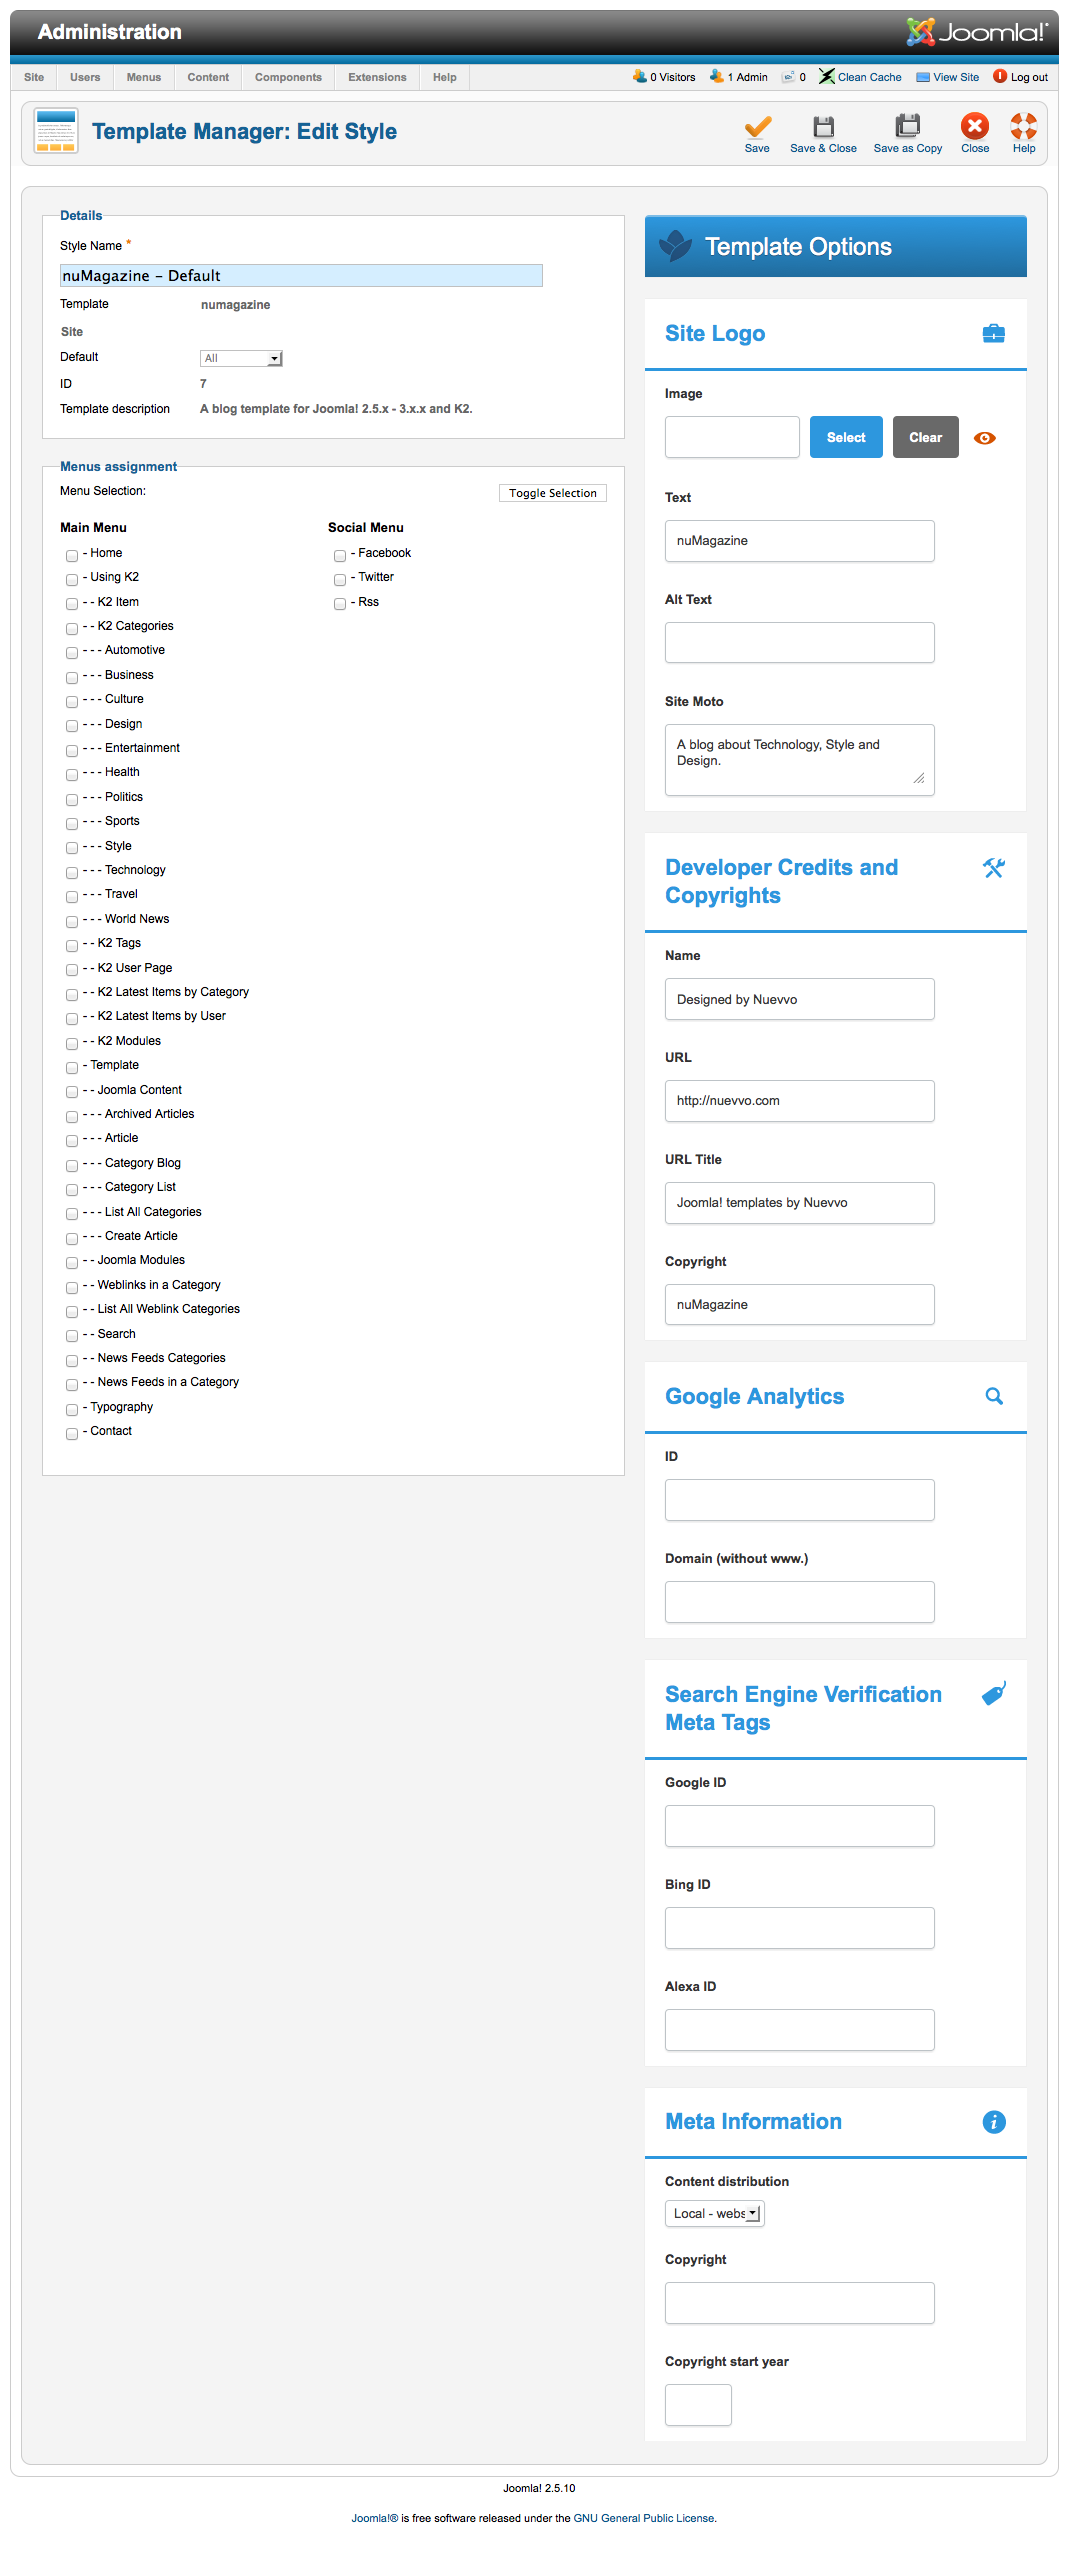Click the Joomla! logo

point(976,32)
